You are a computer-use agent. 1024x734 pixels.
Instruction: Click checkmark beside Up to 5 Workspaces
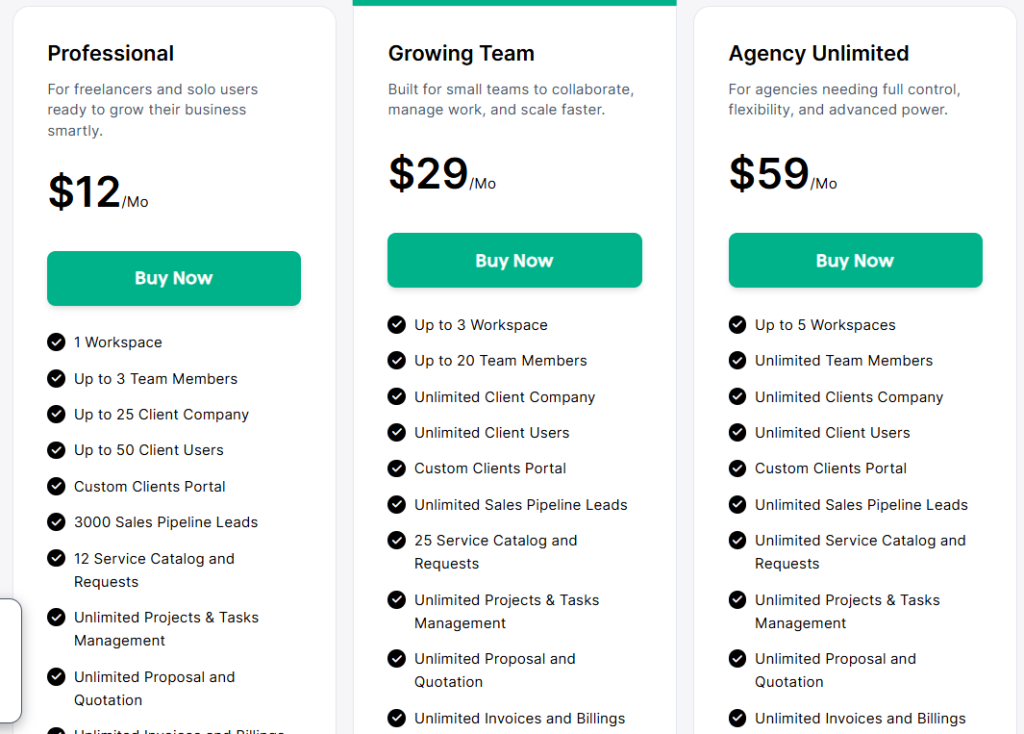737,324
